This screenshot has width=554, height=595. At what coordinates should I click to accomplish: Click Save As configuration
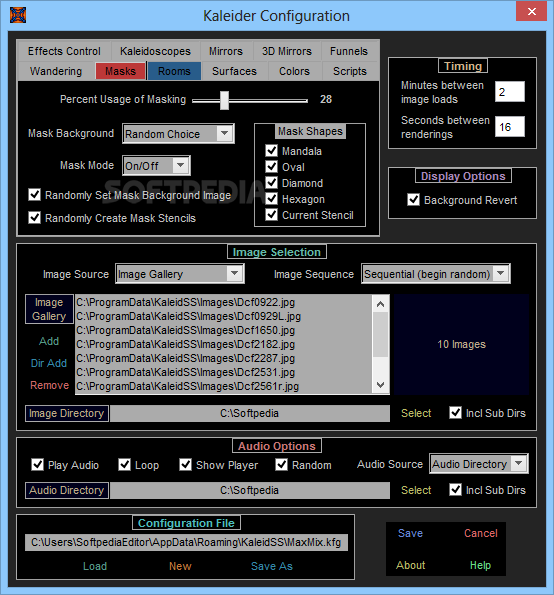(x=272, y=566)
